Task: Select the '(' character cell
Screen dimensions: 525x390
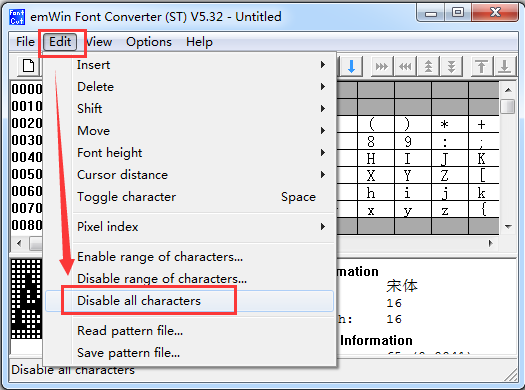Action: 376,124
